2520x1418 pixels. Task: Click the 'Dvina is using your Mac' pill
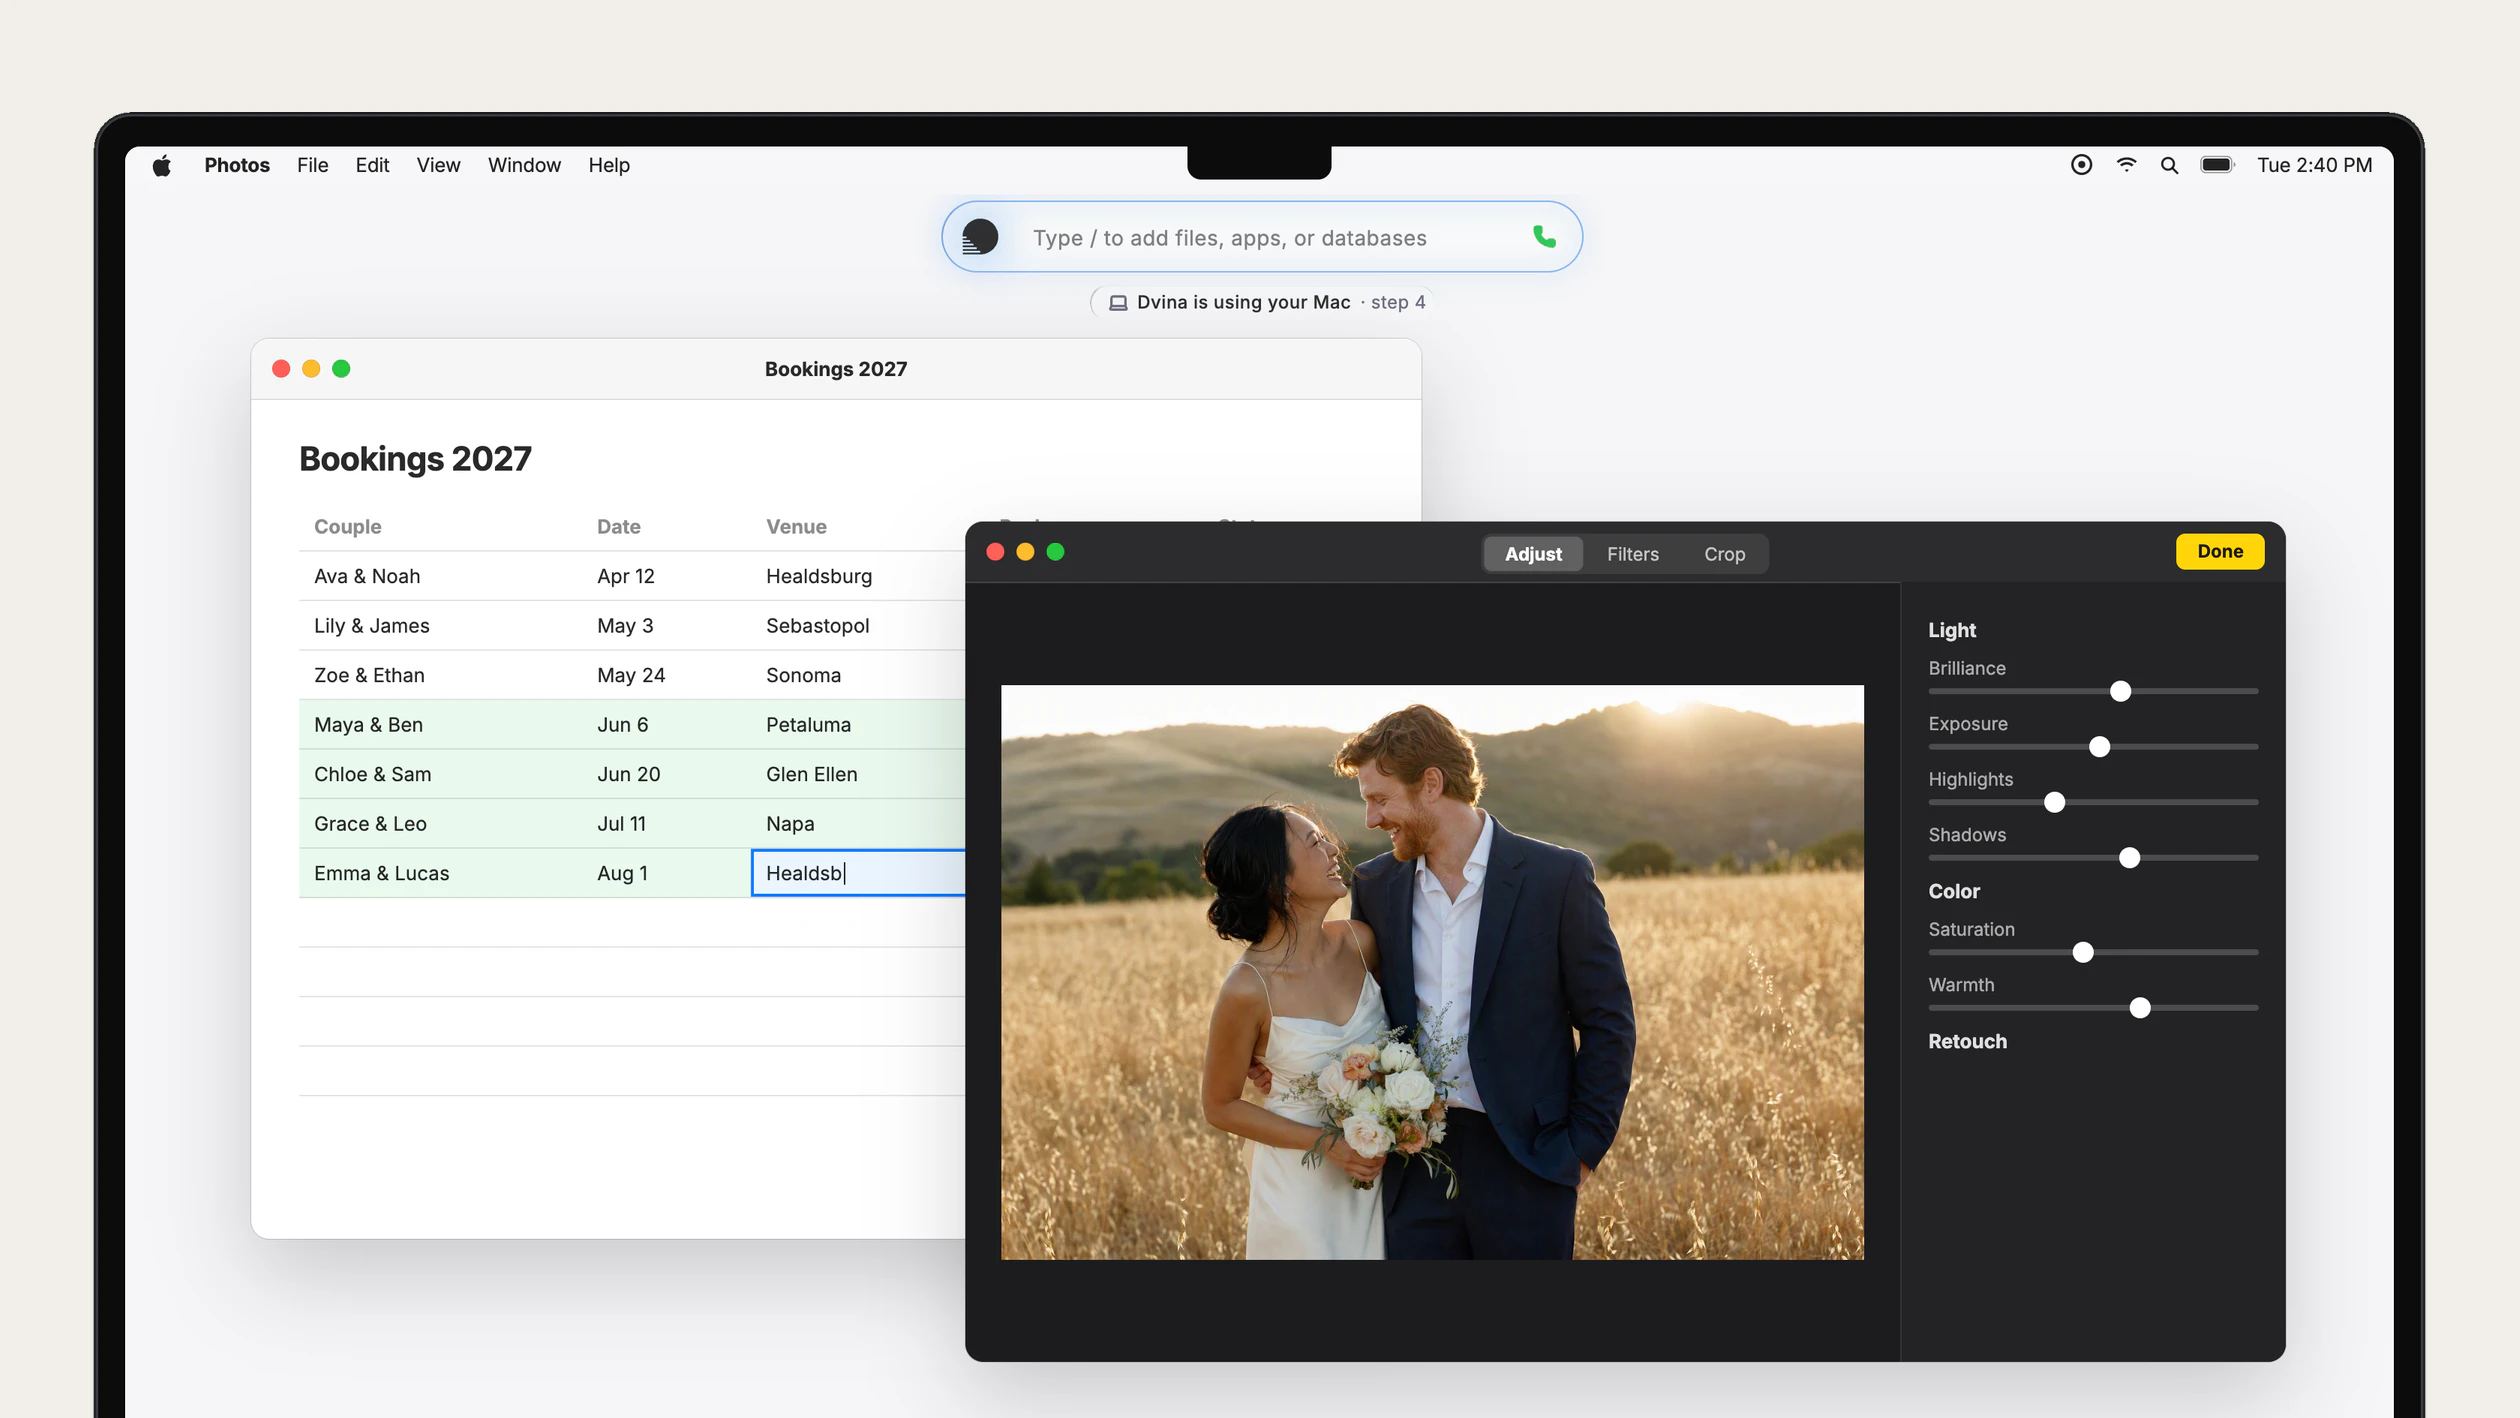click(x=1263, y=302)
